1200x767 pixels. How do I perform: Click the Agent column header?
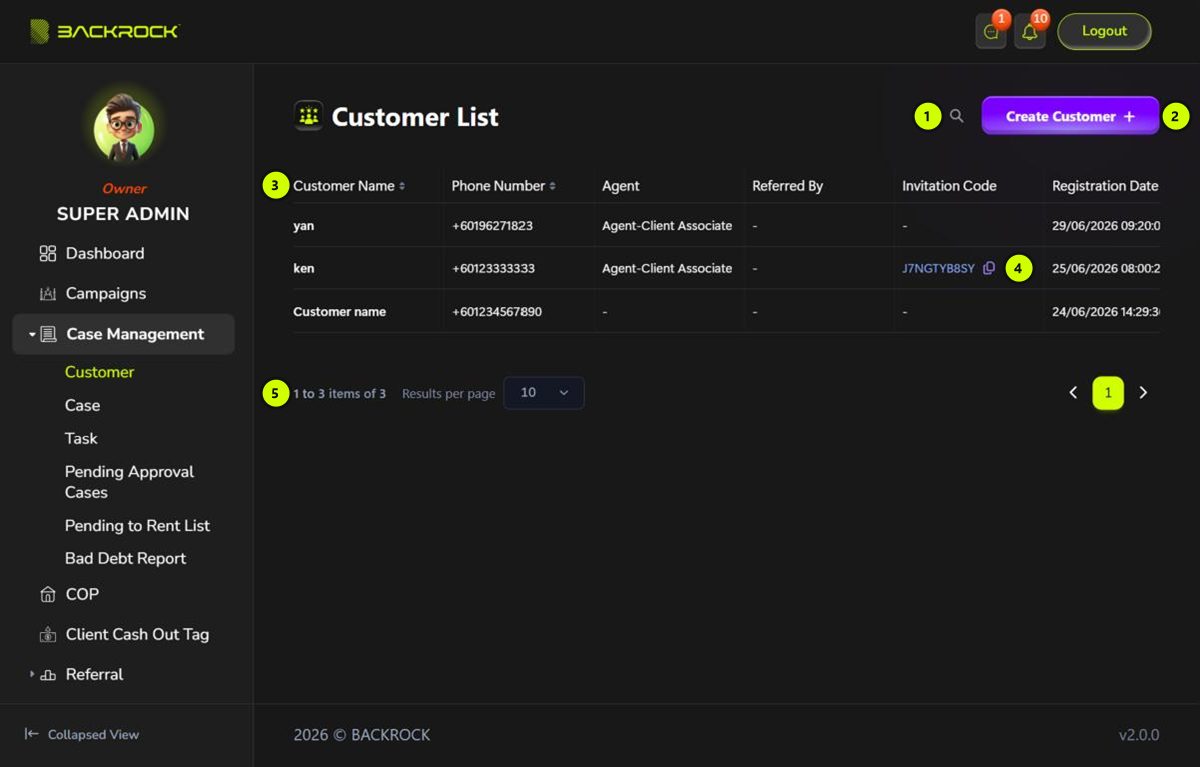coord(621,186)
